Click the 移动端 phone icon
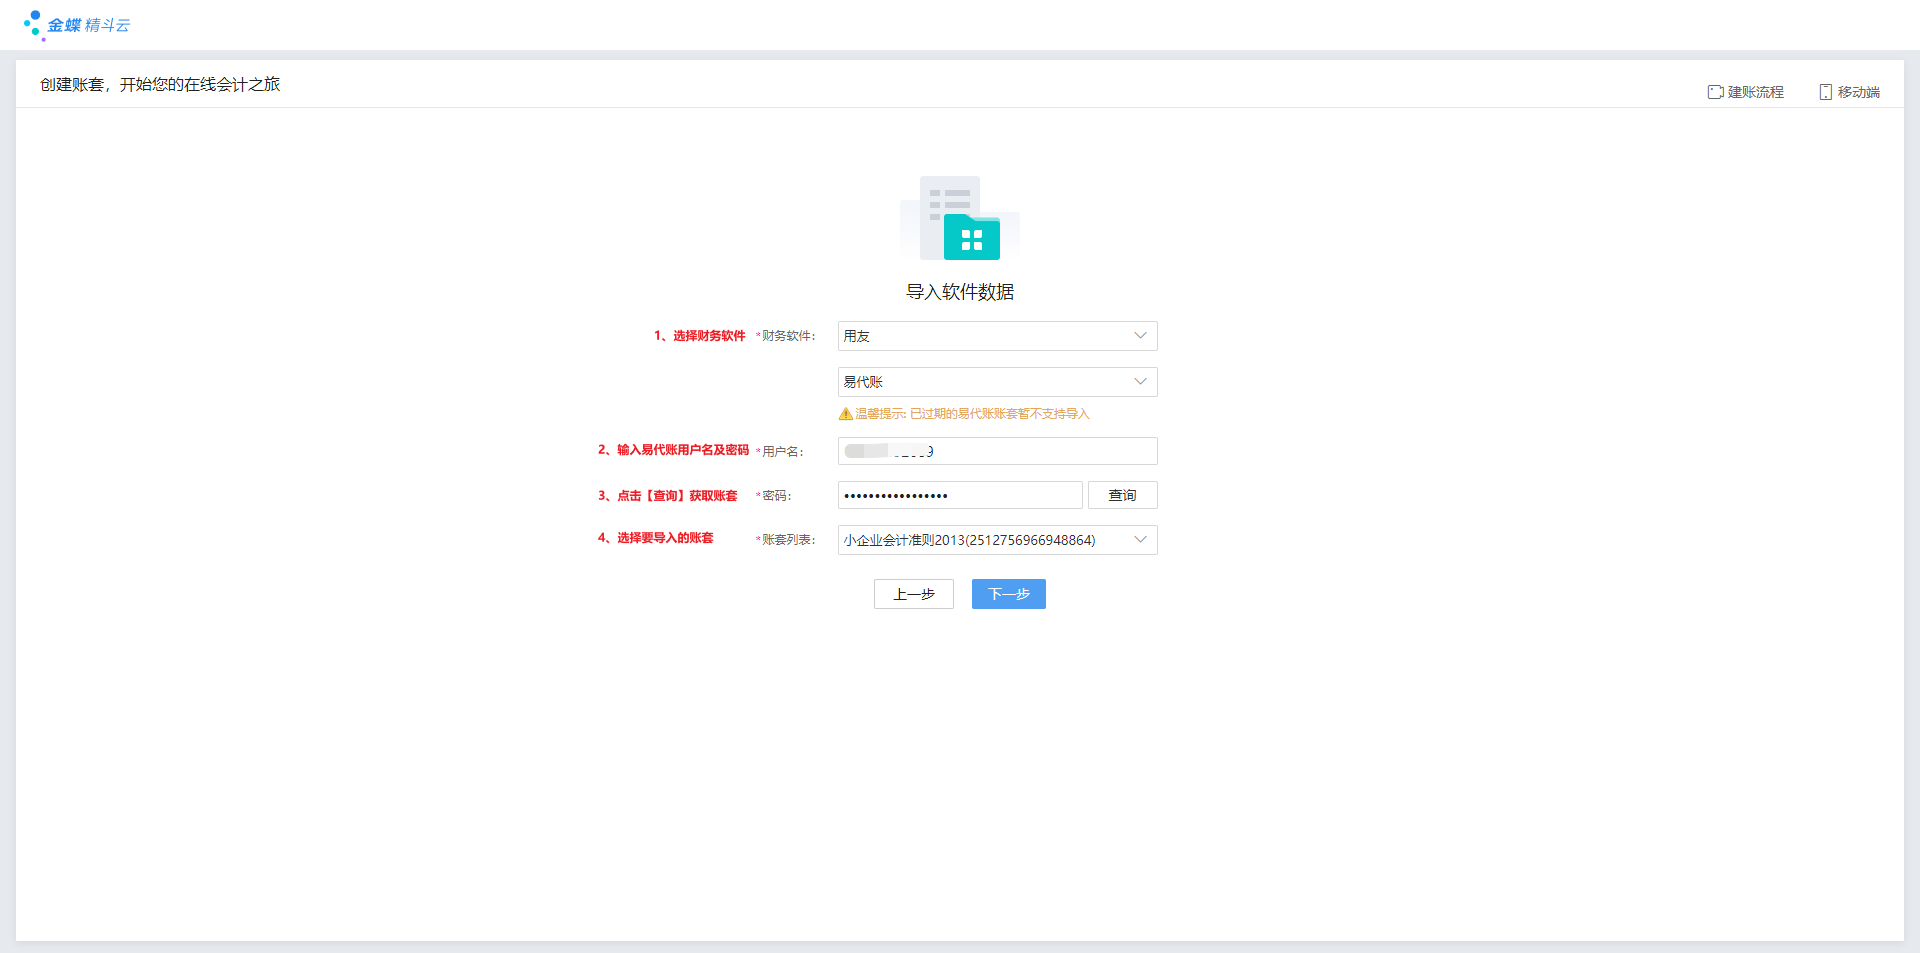This screenshot has width=1920, height=953. (1825, 92)
